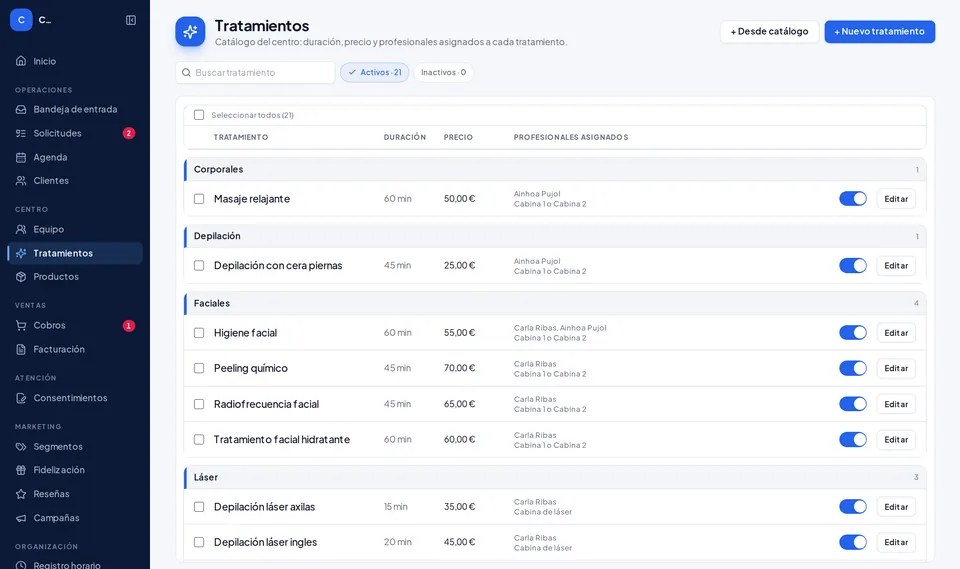Click the + Desde catálogo button
960x569 pixels.
[x=770, y=31]
